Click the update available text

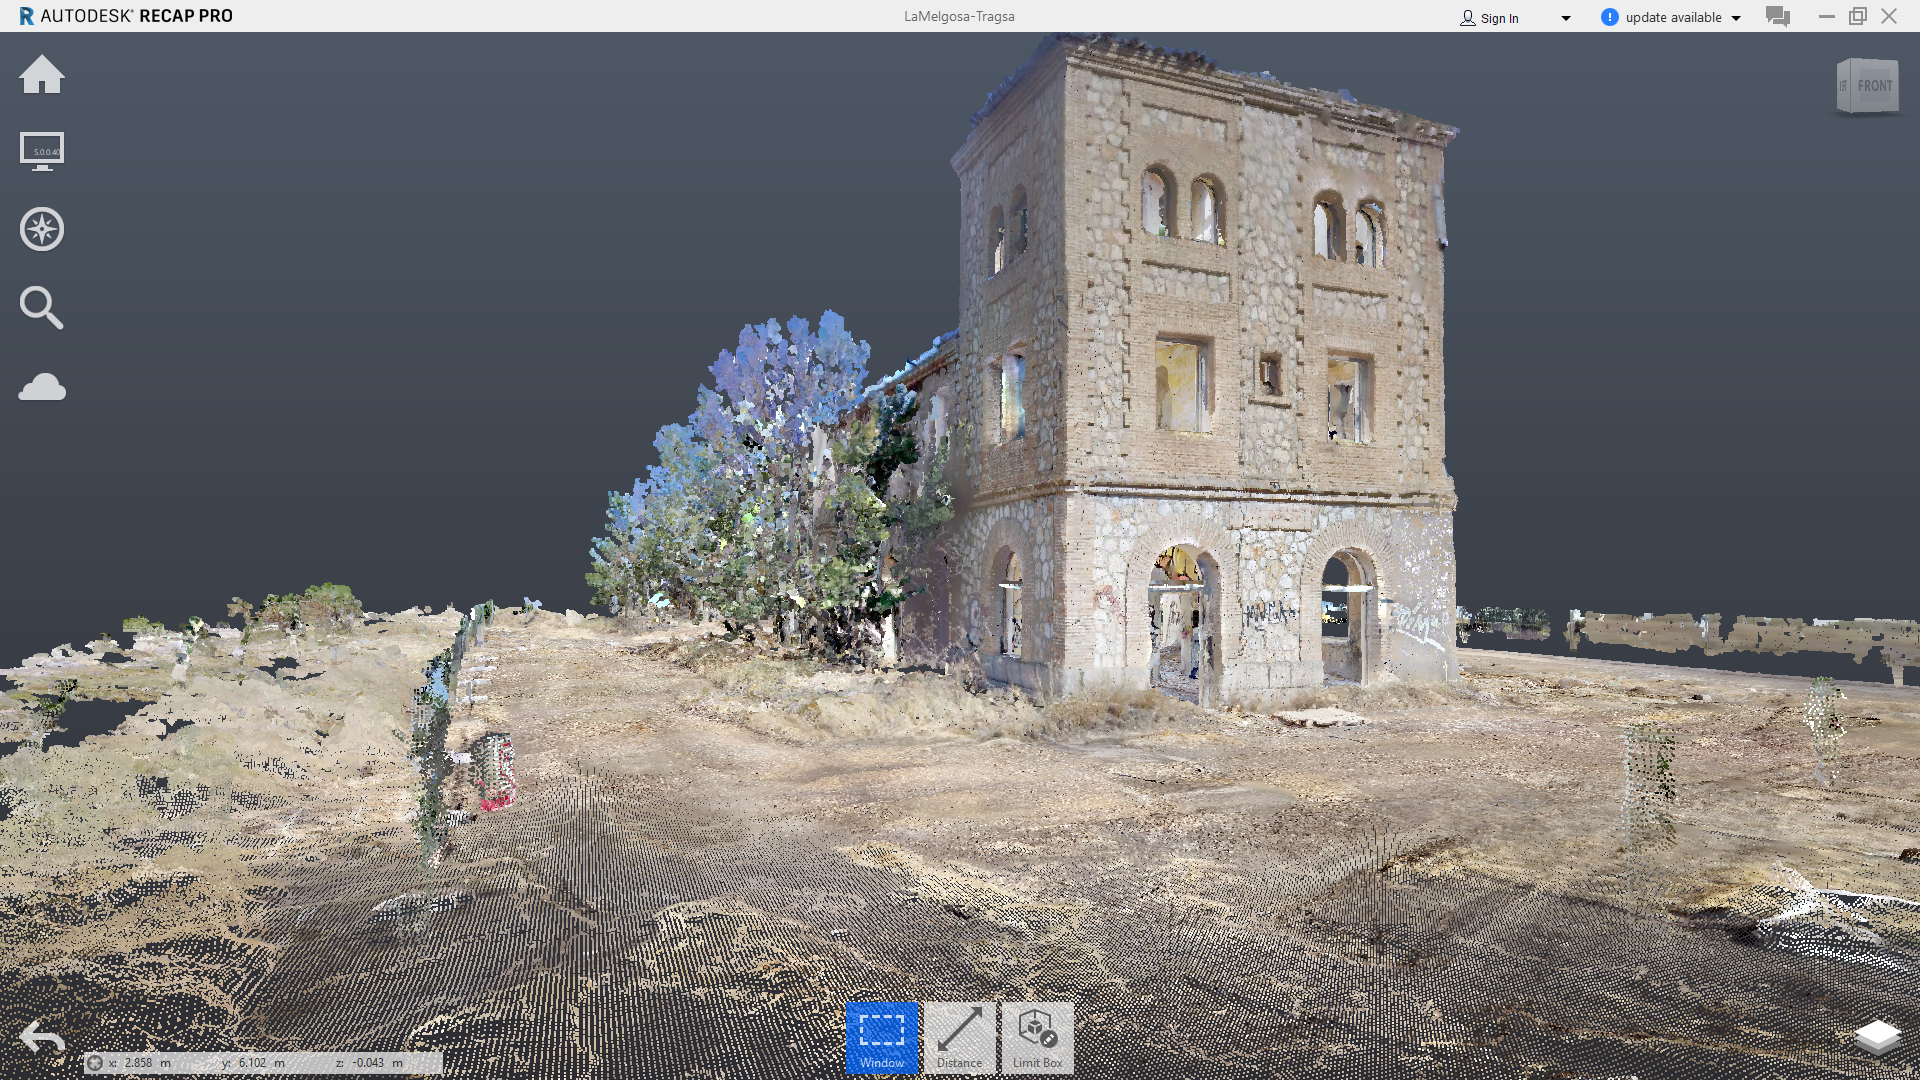[1673, 17]
